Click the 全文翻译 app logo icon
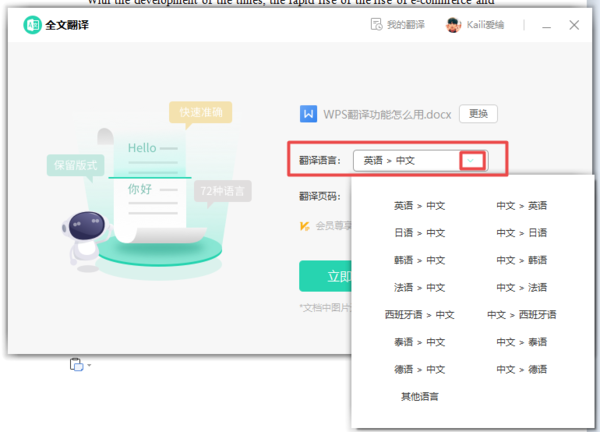The image size is (600, 432). pyautogui.click(x=32, y=25)
